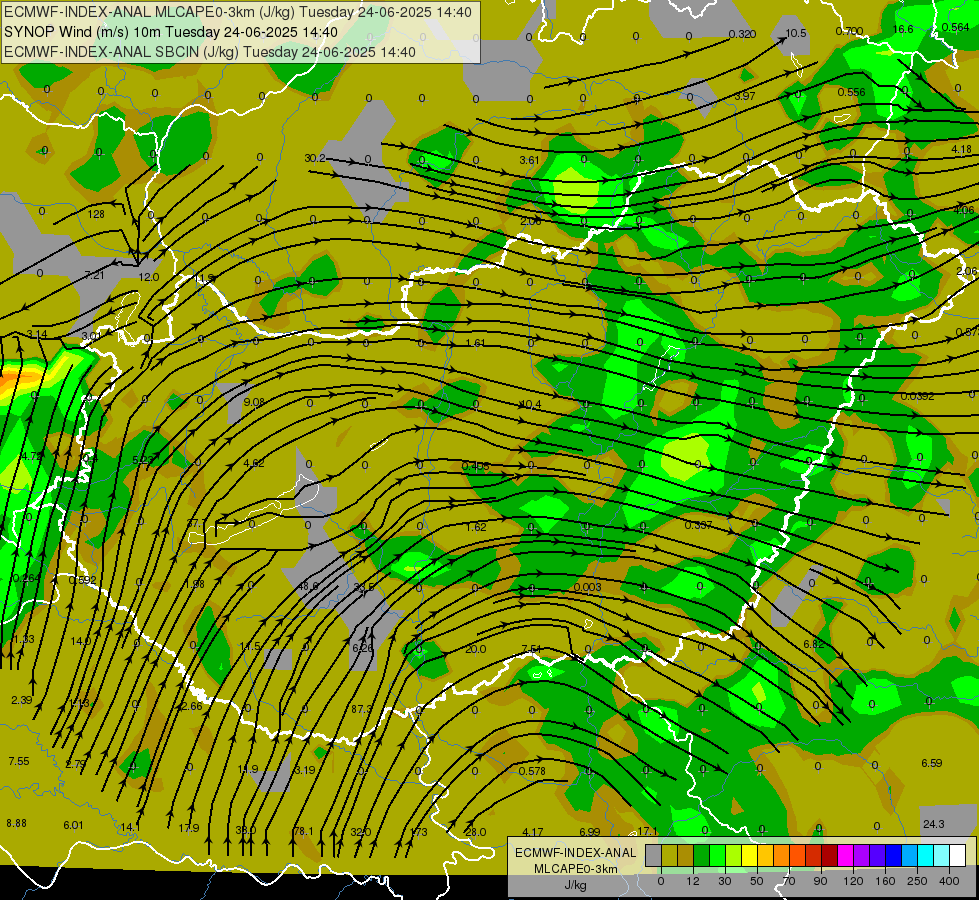979x900 pixels.
Task: Click the white legend swatch after 400
Action: click(x=958, y=855)
